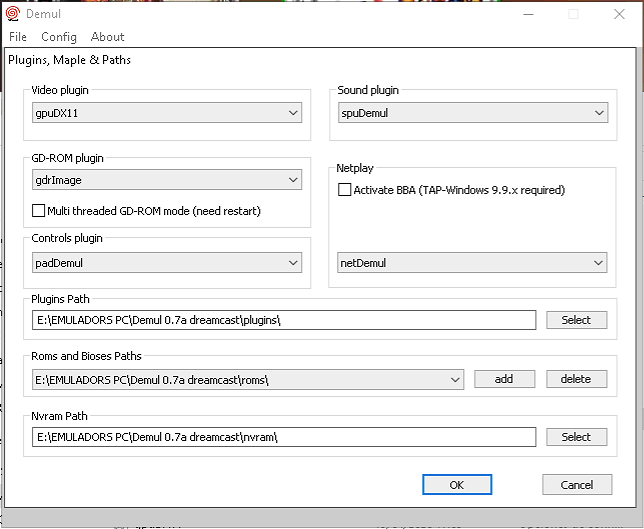Click the 'Video plugin' group label
Viewport: 644px width, 529px height.
(60, 90)
